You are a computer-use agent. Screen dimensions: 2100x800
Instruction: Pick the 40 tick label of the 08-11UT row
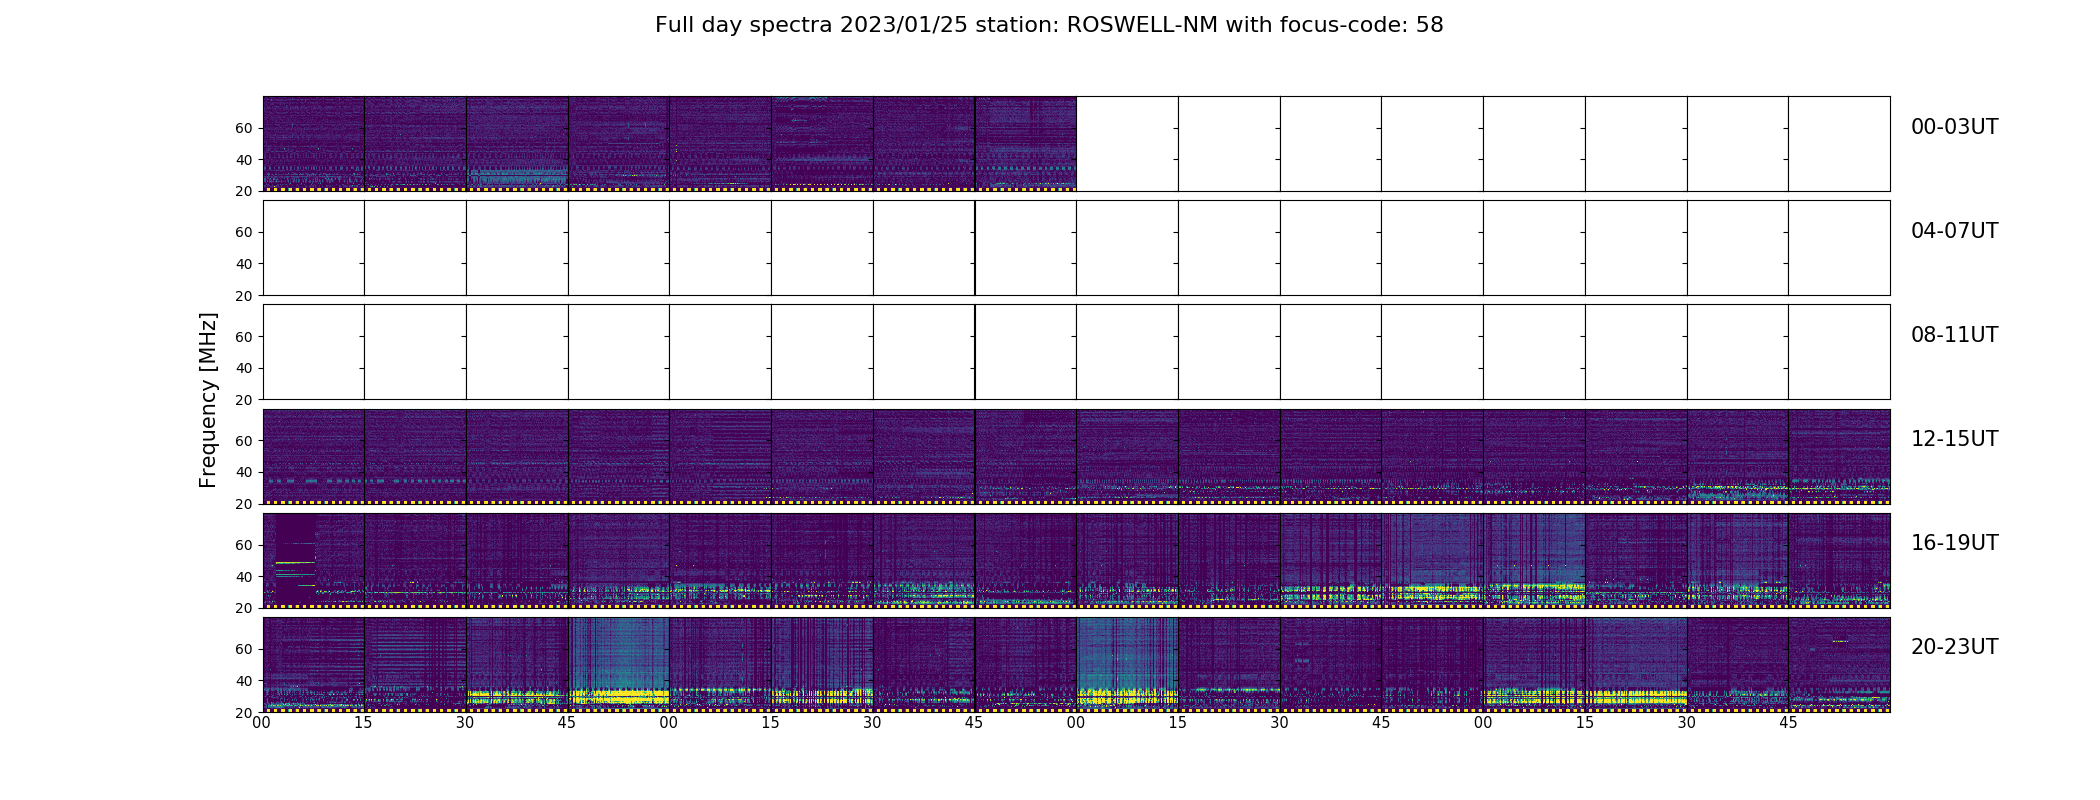pos(244,368)
